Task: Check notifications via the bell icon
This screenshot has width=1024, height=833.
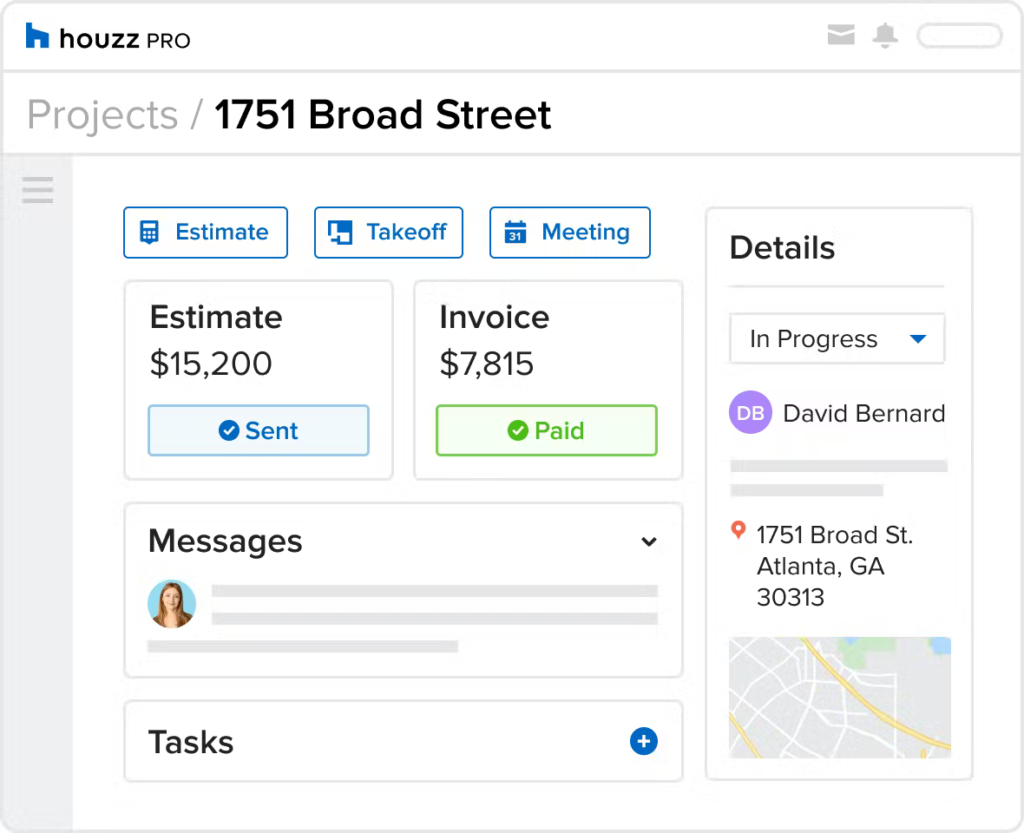Action: pos(884,34)
